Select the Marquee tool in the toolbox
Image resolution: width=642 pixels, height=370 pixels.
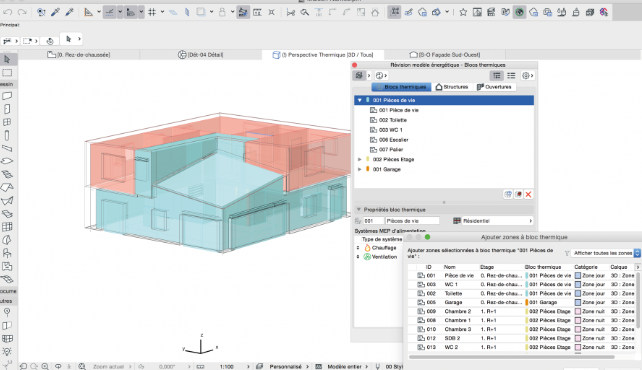[x=7, y=73]
